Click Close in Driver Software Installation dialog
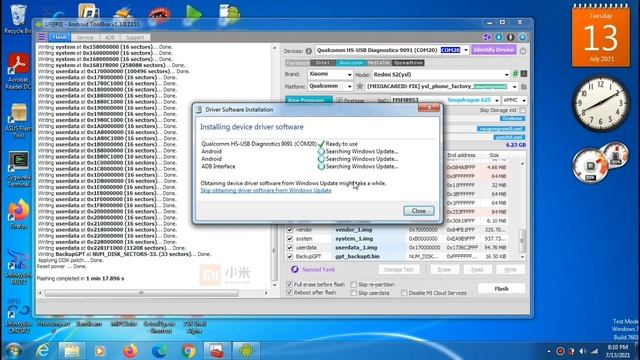640x360 pixels. point(418,211)
